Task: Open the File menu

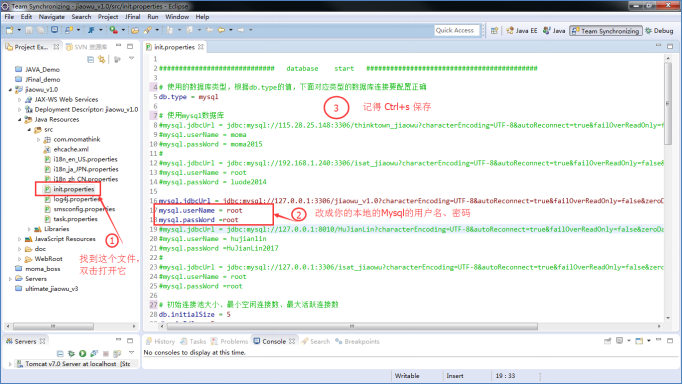Action: (9, 17)
